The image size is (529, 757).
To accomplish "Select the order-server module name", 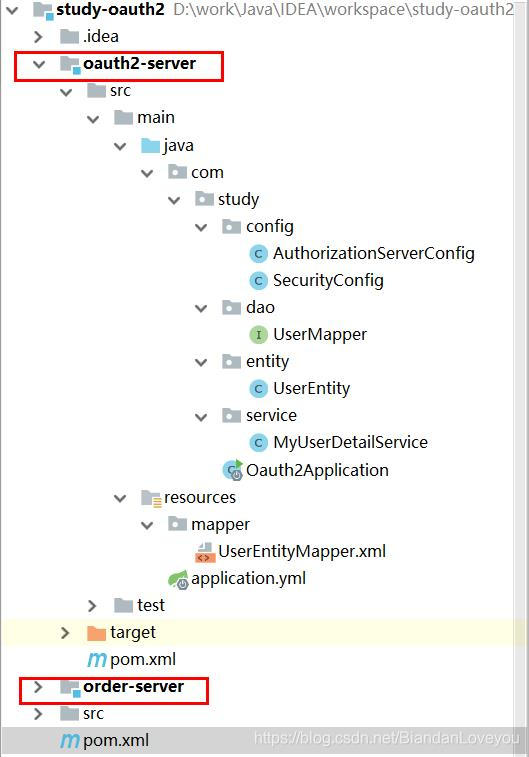I will pos(133,687).
